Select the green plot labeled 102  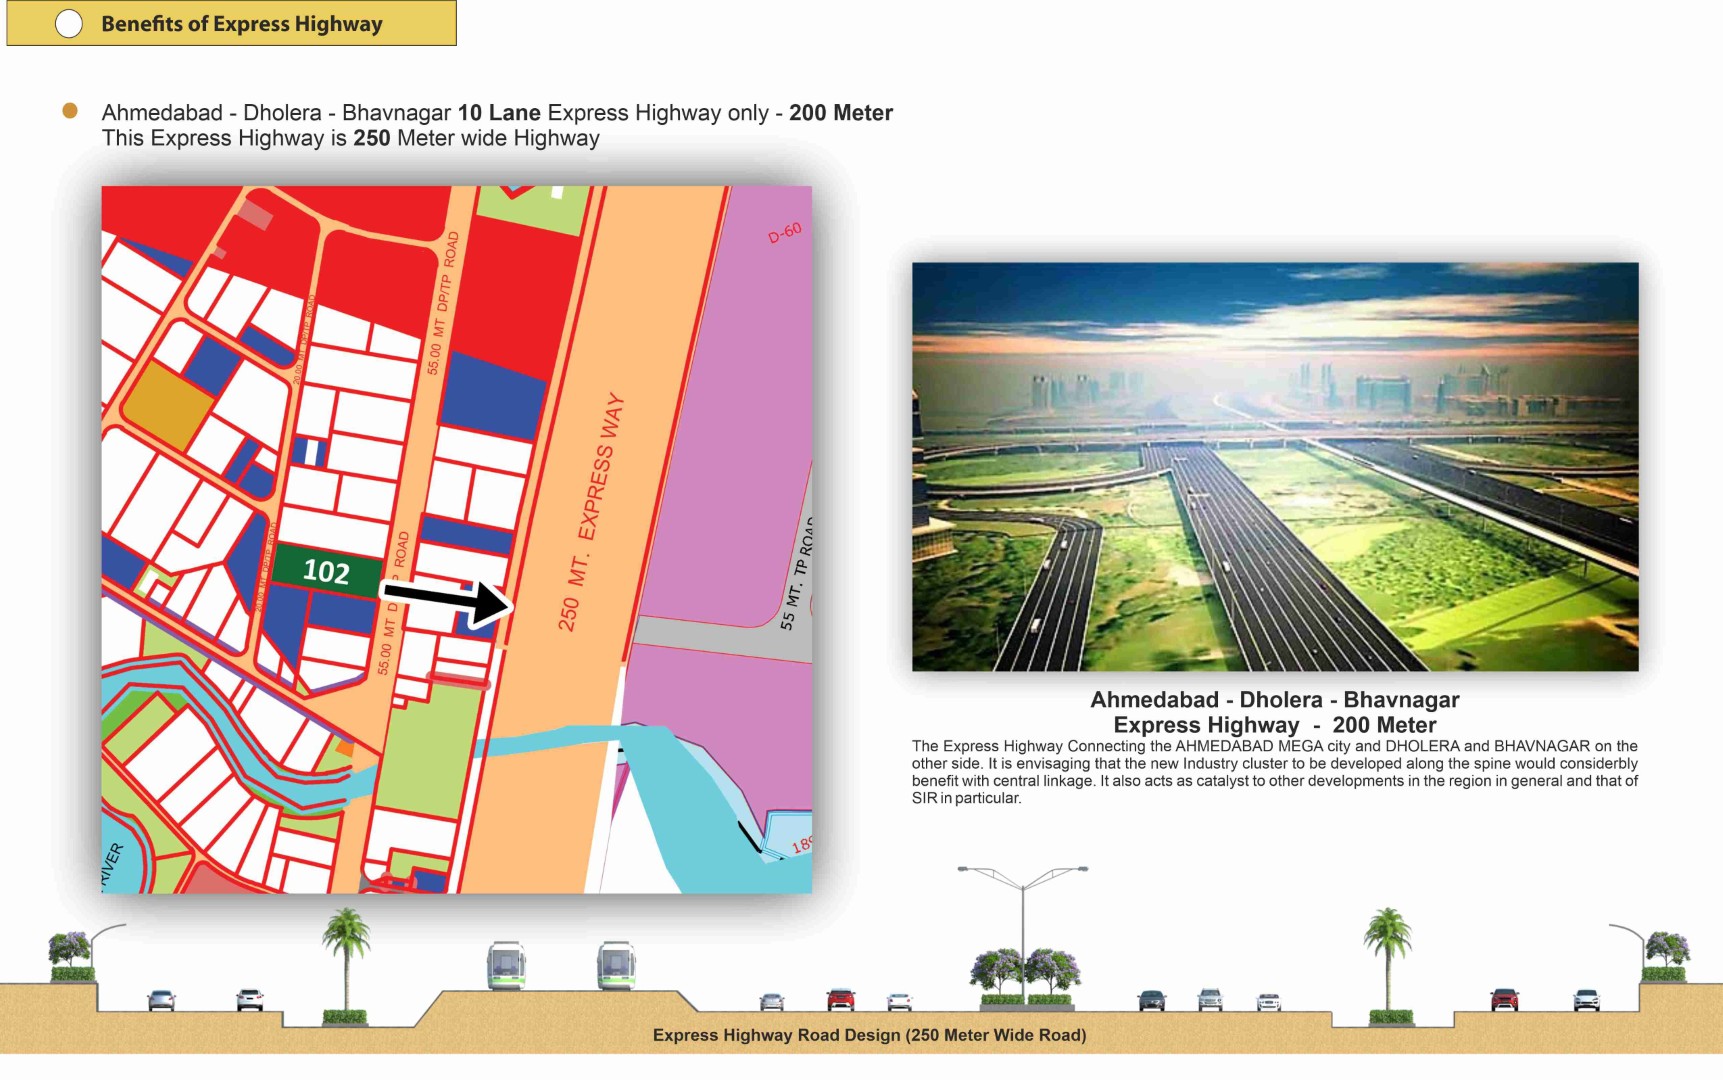326,571
